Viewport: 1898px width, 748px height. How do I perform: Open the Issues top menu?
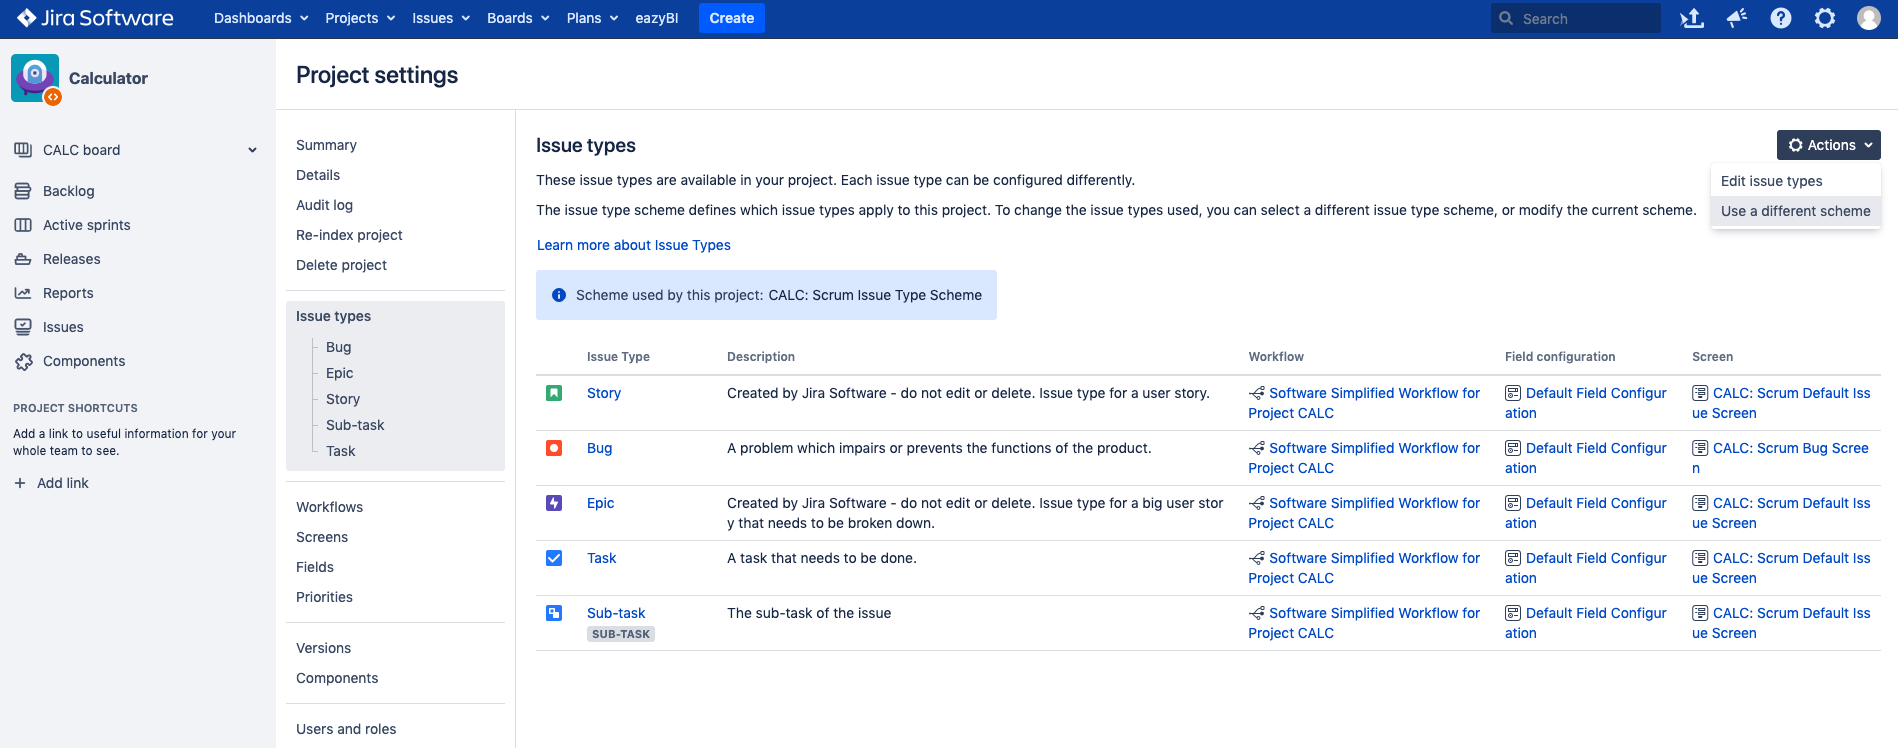441,18
